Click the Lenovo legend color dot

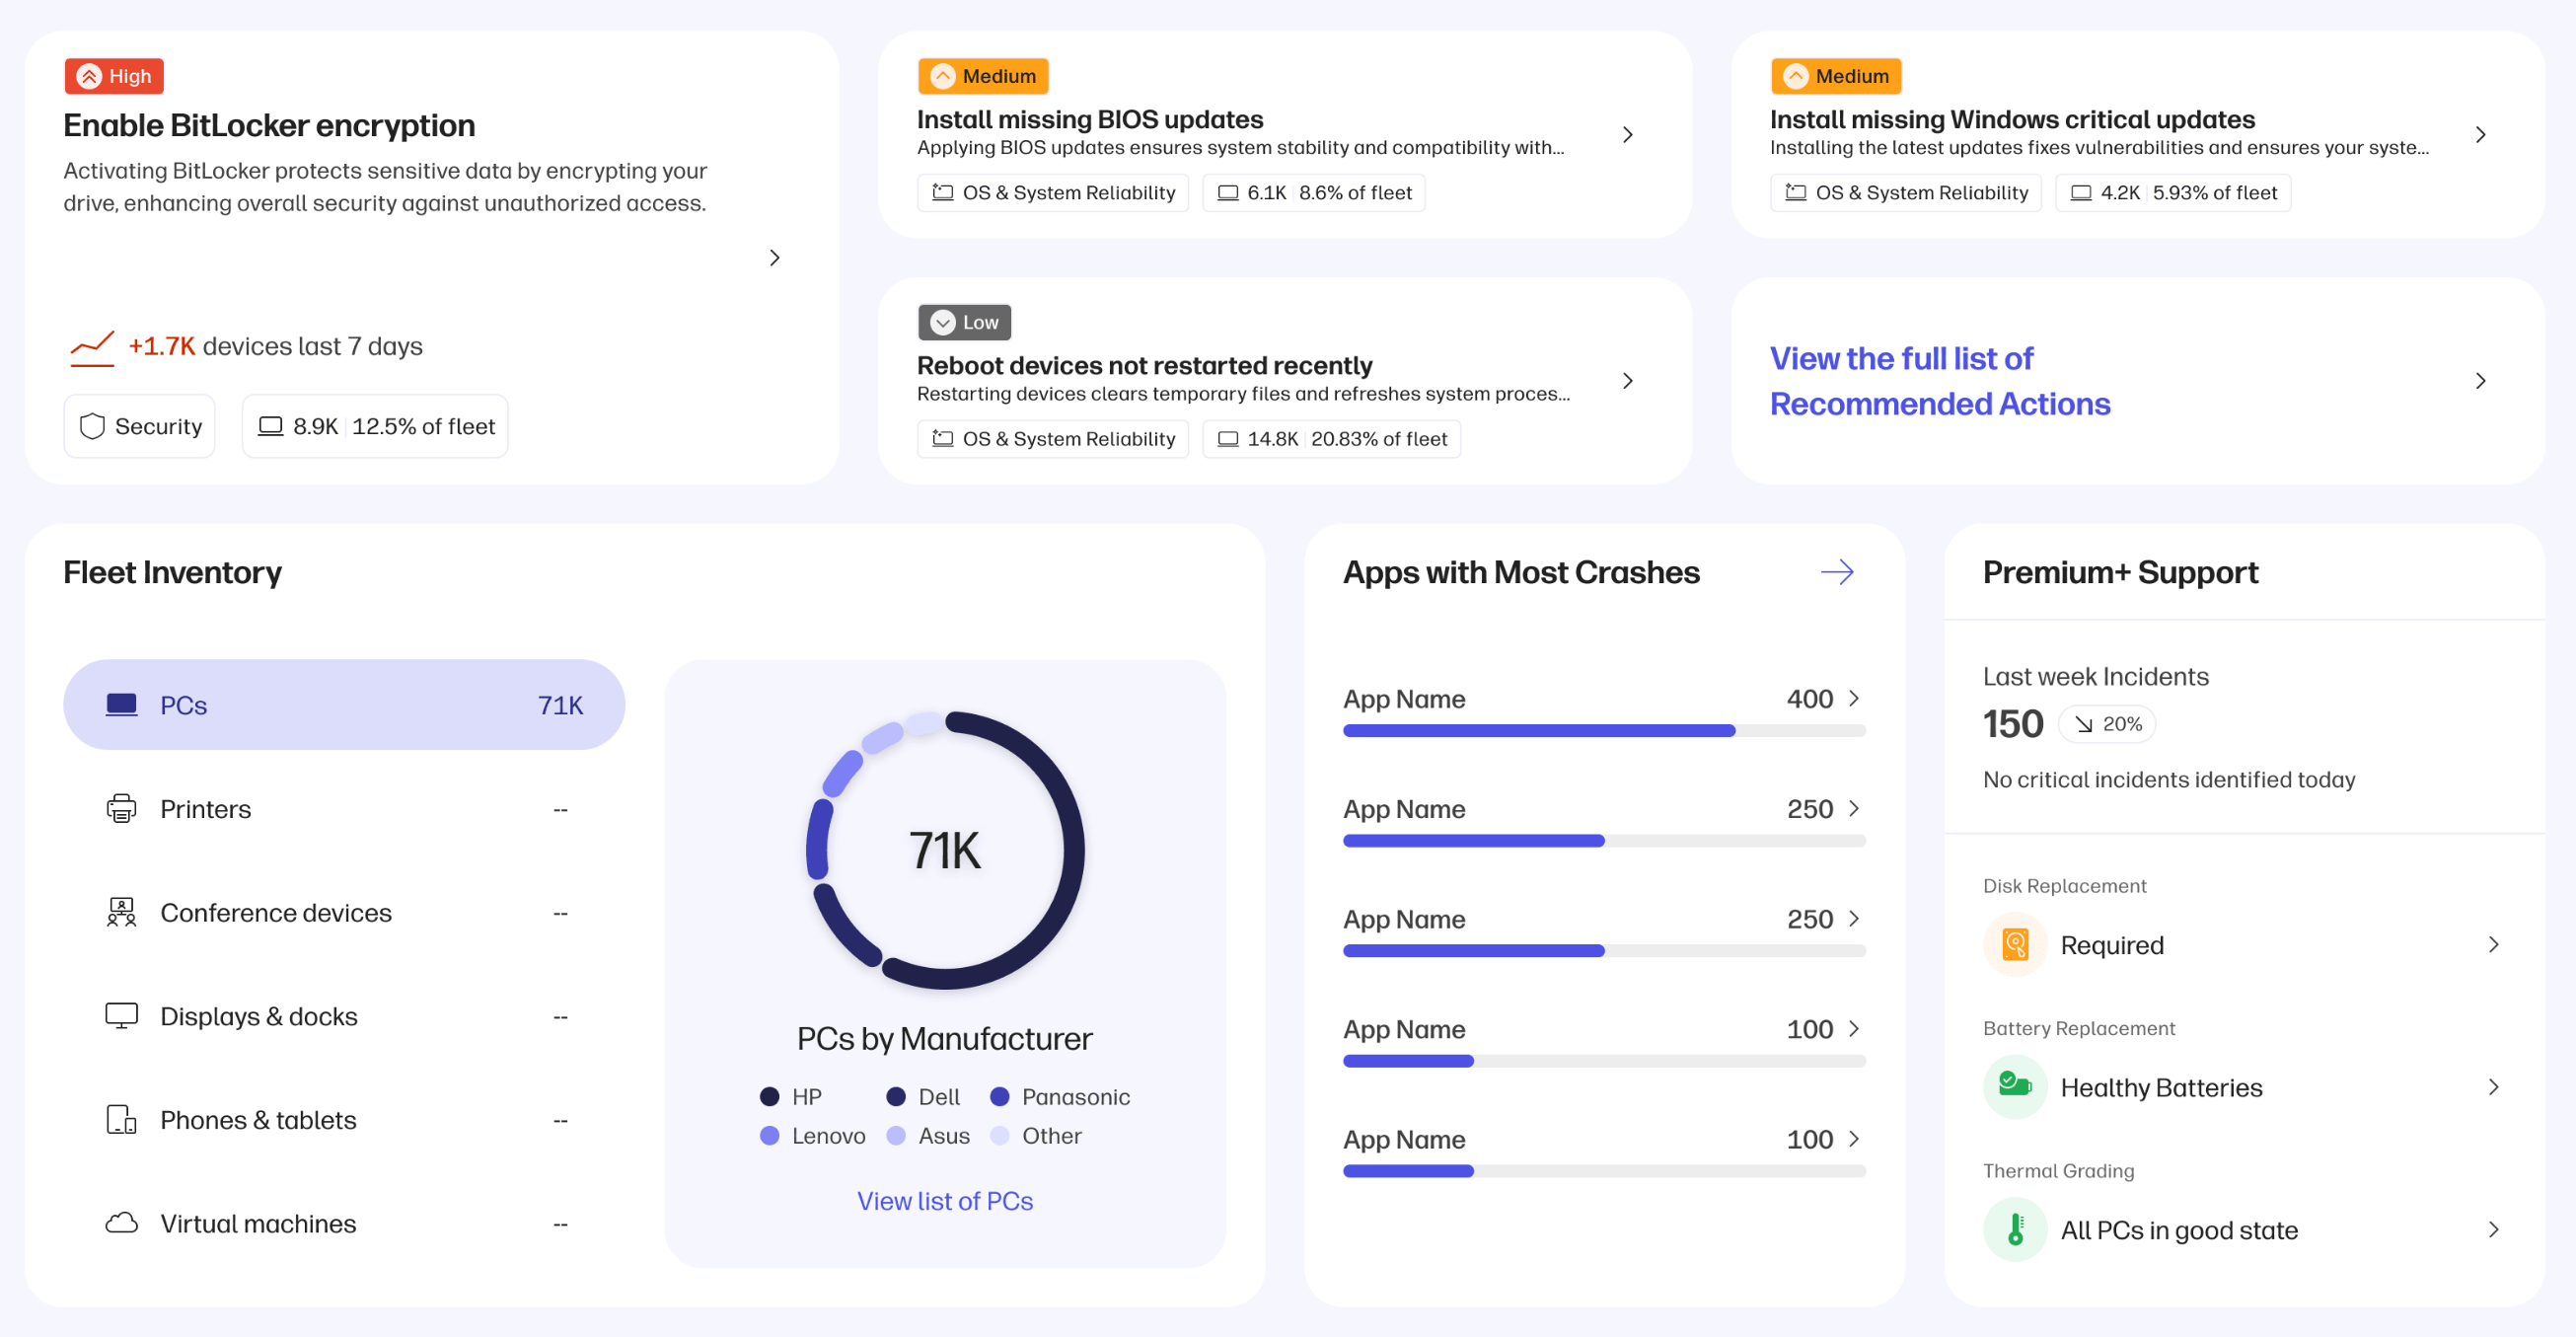pos(769,1136)
